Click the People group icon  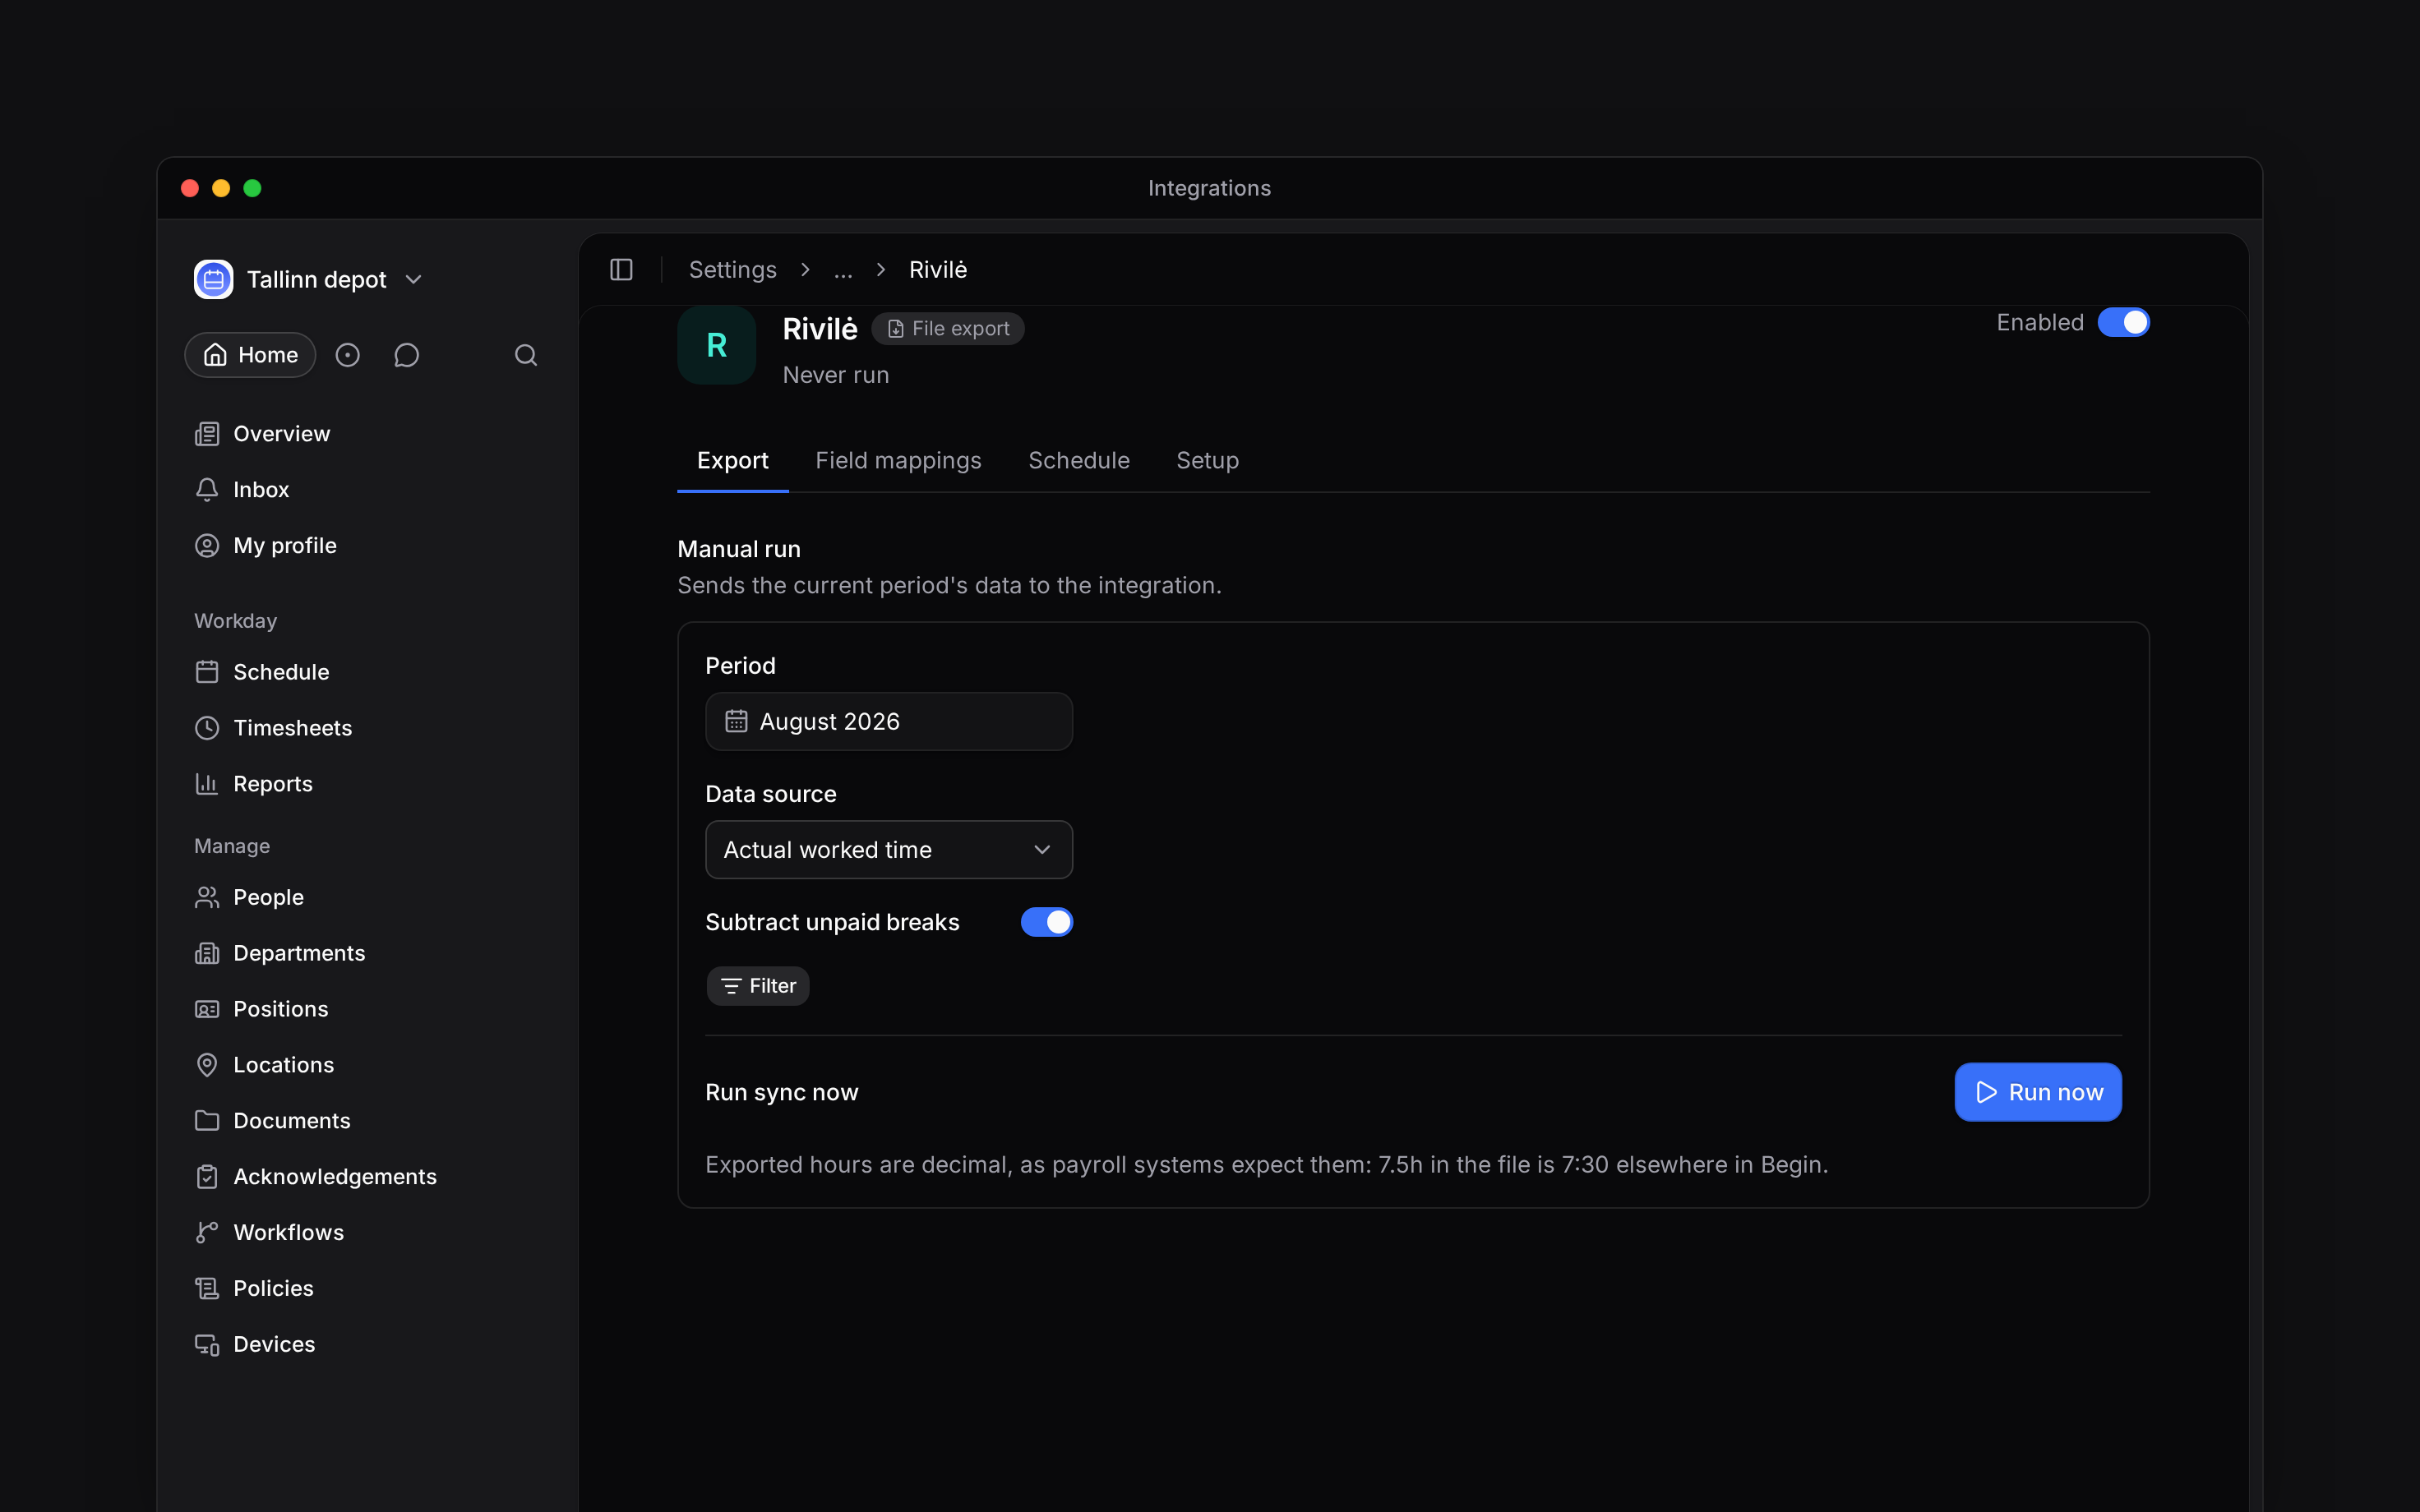[x=207, y=897]
